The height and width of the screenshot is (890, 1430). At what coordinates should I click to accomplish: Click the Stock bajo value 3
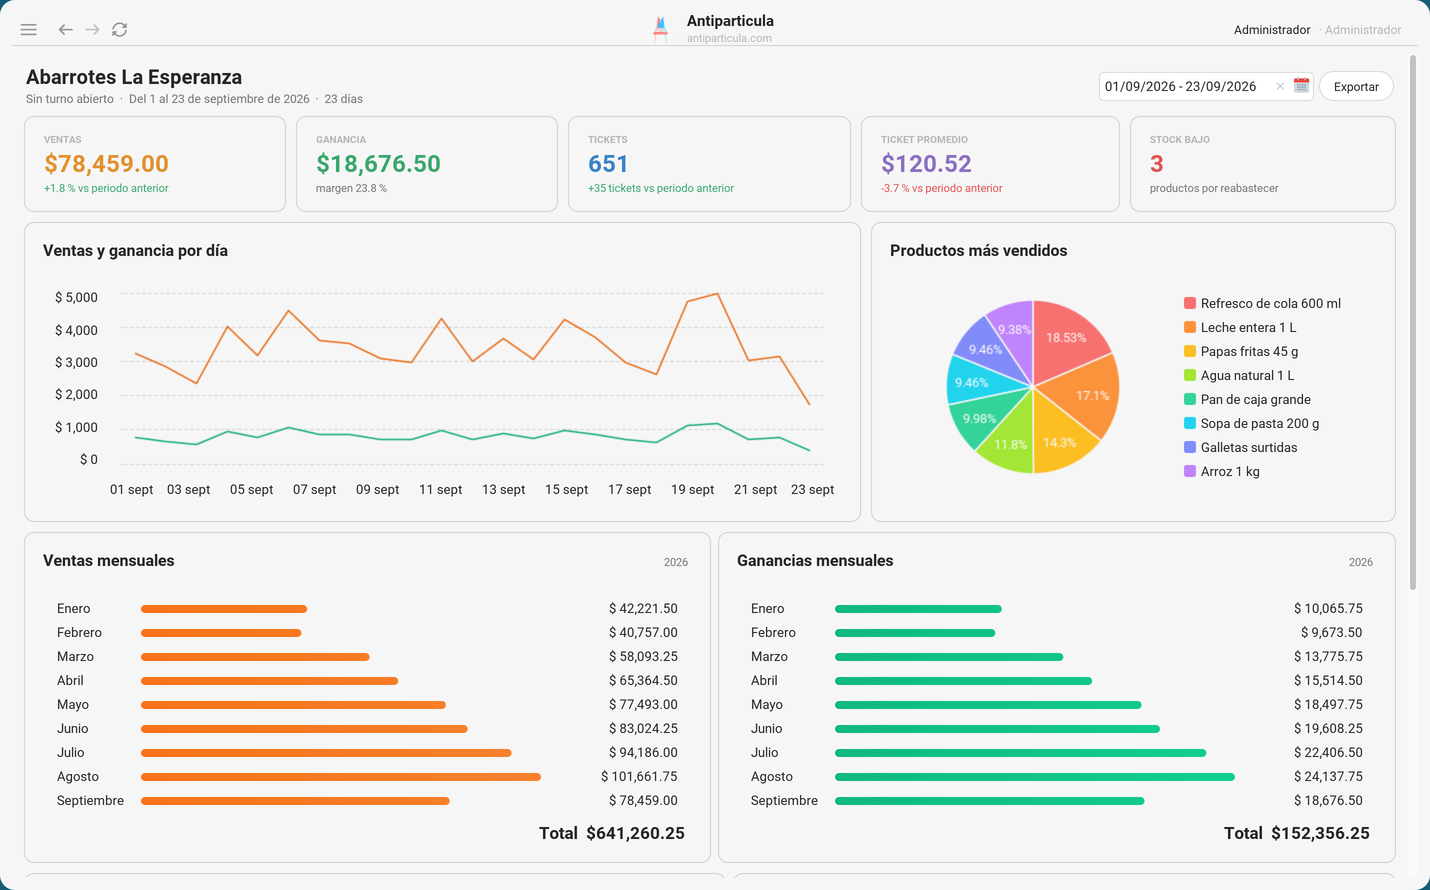(x=1156, y=163)
